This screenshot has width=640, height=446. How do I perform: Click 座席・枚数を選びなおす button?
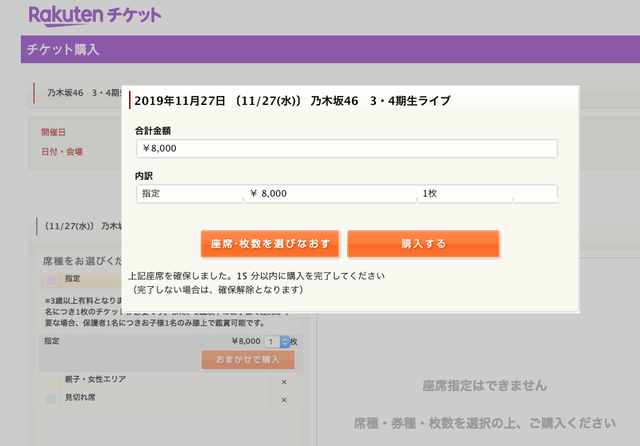tap(270, 244)
